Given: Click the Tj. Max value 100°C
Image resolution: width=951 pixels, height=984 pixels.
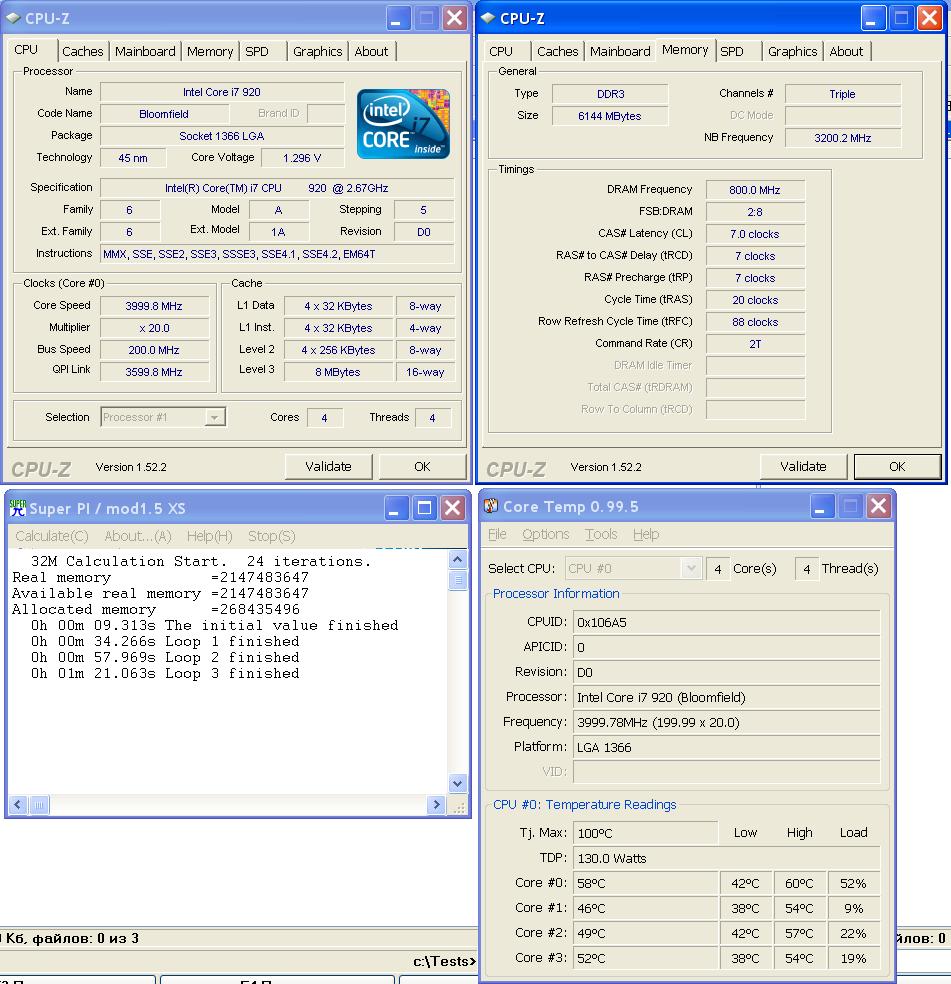Looking at the screenshot, I should click(645, 833).
